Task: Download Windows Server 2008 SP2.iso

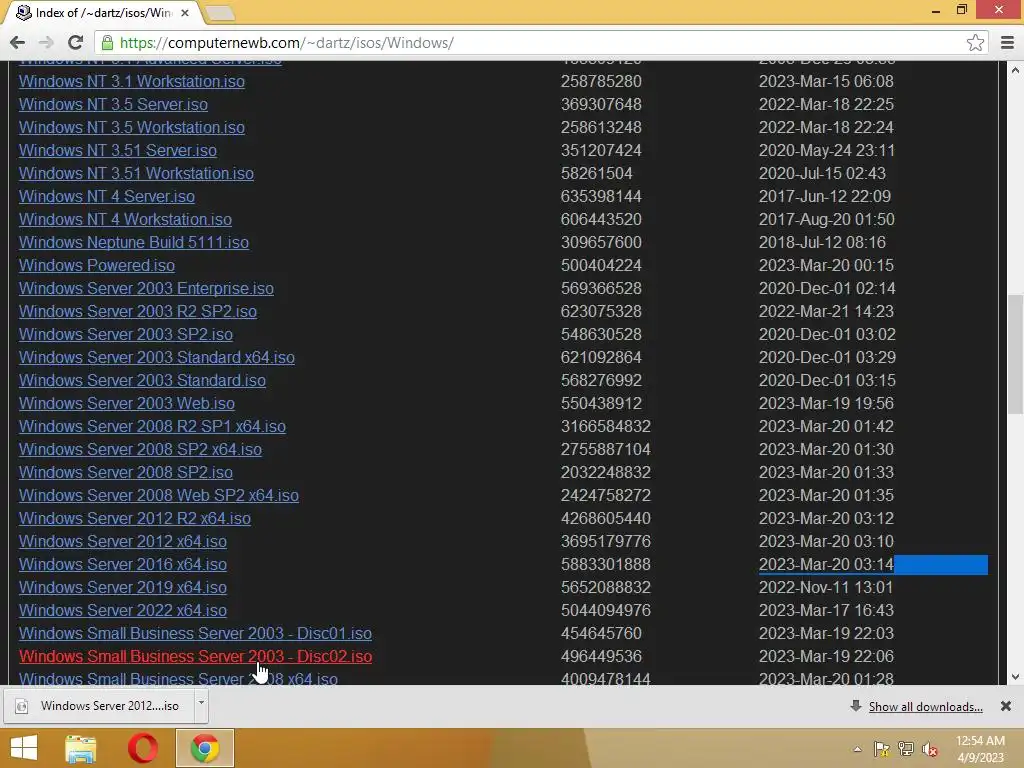Action: (125, 472)
